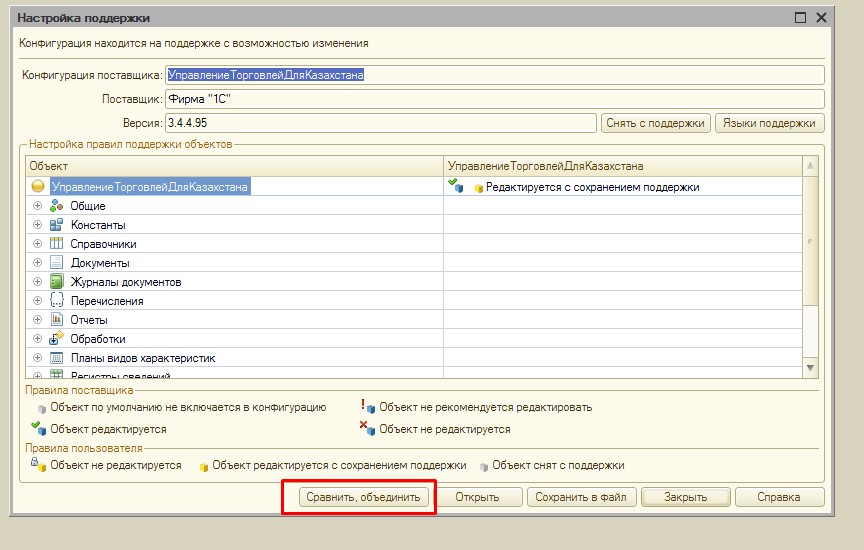This screenshot has height=550, width=864.
Task: Expand the Отчеты node
Action: coord(37,320)
